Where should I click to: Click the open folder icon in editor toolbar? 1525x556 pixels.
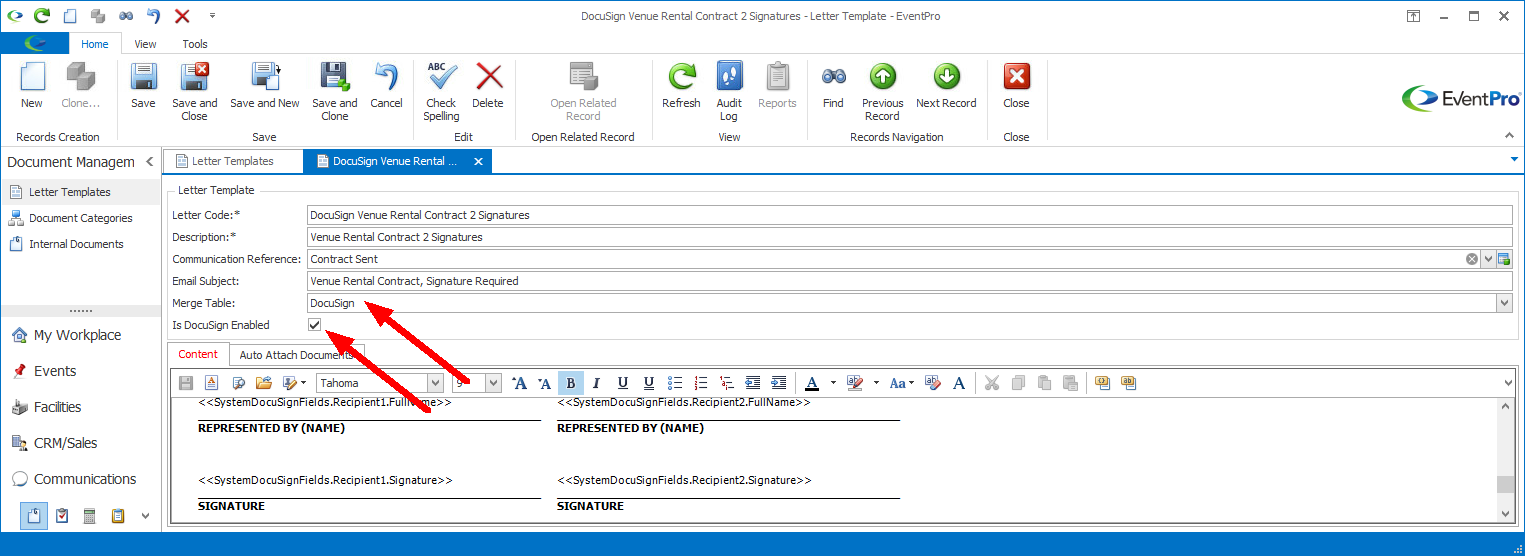point(264,383)
